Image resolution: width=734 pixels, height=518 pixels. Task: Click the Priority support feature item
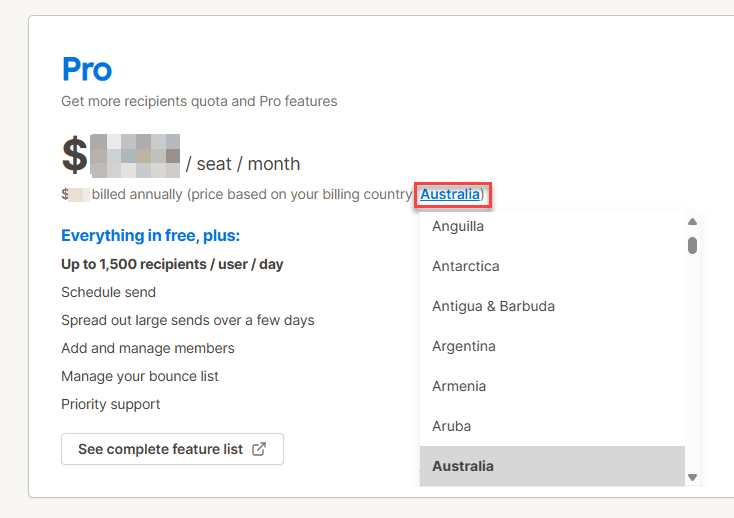(110, 404)
